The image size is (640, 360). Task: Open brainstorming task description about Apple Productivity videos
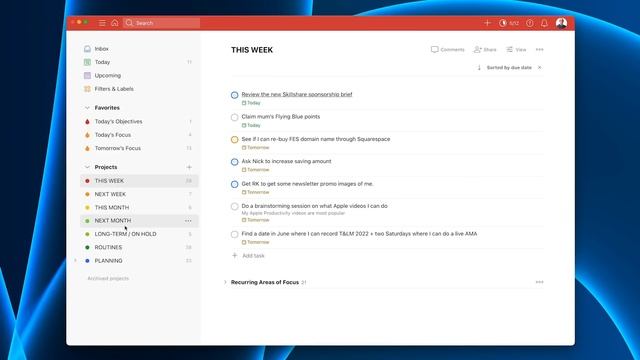click(293, 213)
